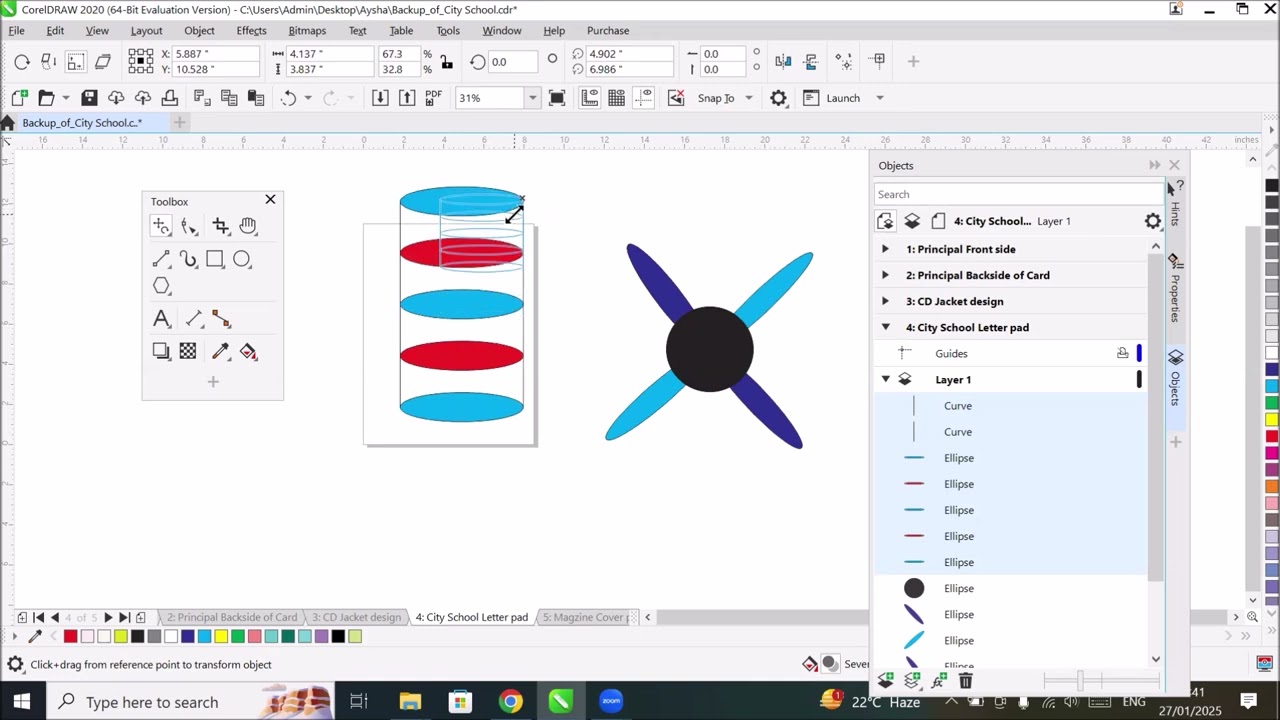
Task: Collapse Layer 1 in Objects docker
Action: coord(885,379)
